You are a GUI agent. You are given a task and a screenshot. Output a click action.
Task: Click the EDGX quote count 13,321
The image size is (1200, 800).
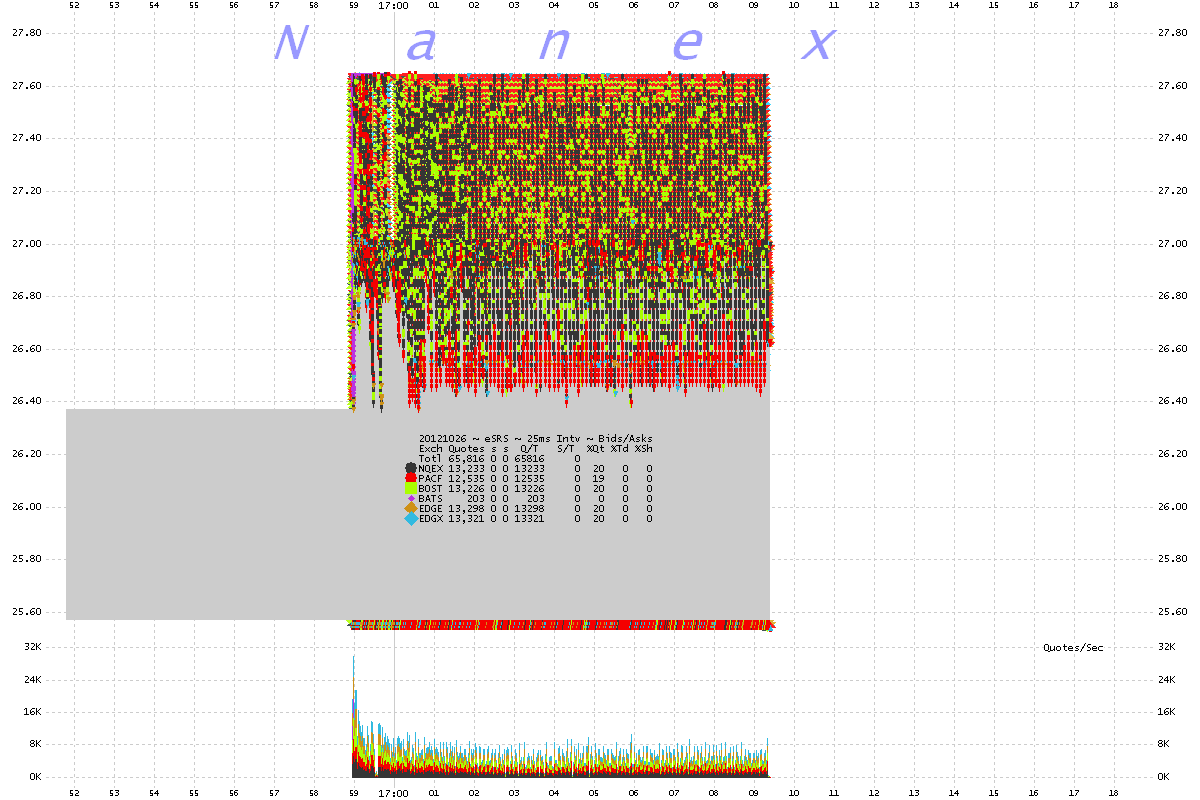(x=466, y=518)
